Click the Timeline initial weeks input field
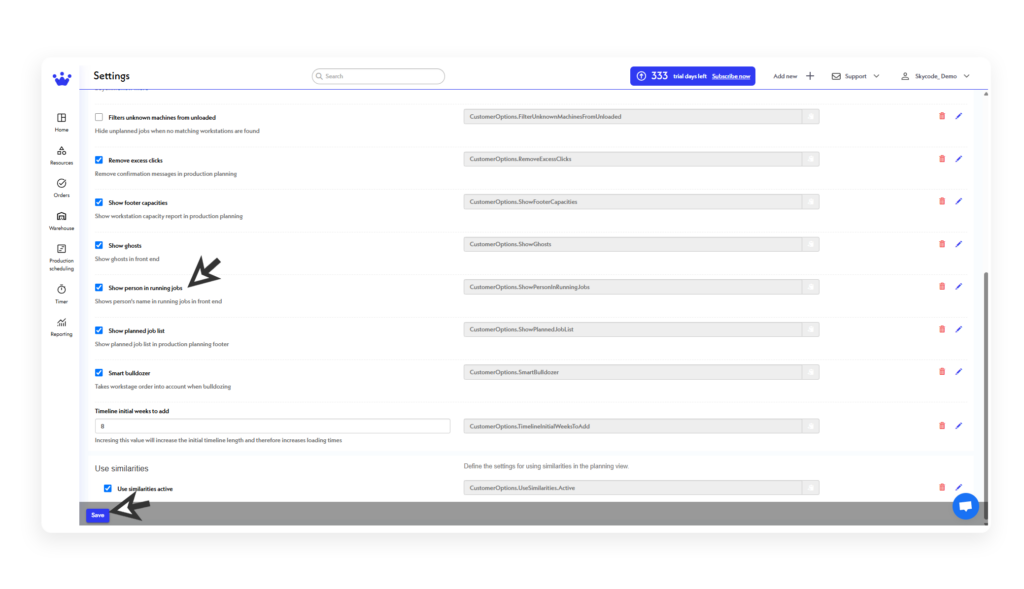The image size is (1024, 589). (271, 426)
